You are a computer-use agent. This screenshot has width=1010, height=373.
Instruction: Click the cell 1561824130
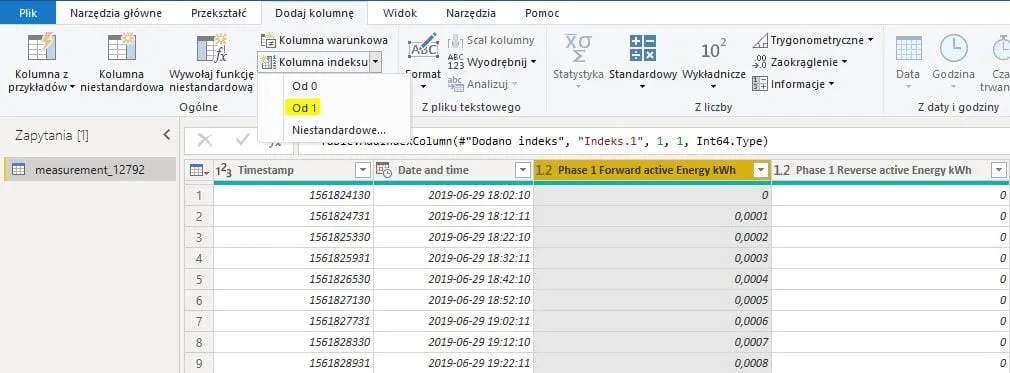point(293,195)
